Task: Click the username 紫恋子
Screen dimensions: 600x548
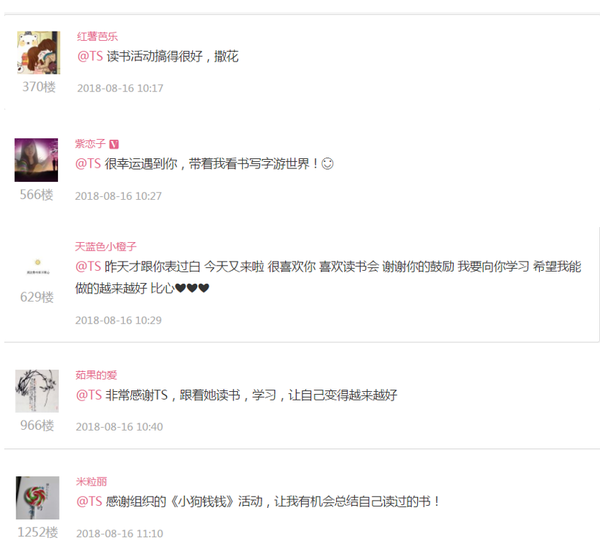Action: click(x=90, y=144)
